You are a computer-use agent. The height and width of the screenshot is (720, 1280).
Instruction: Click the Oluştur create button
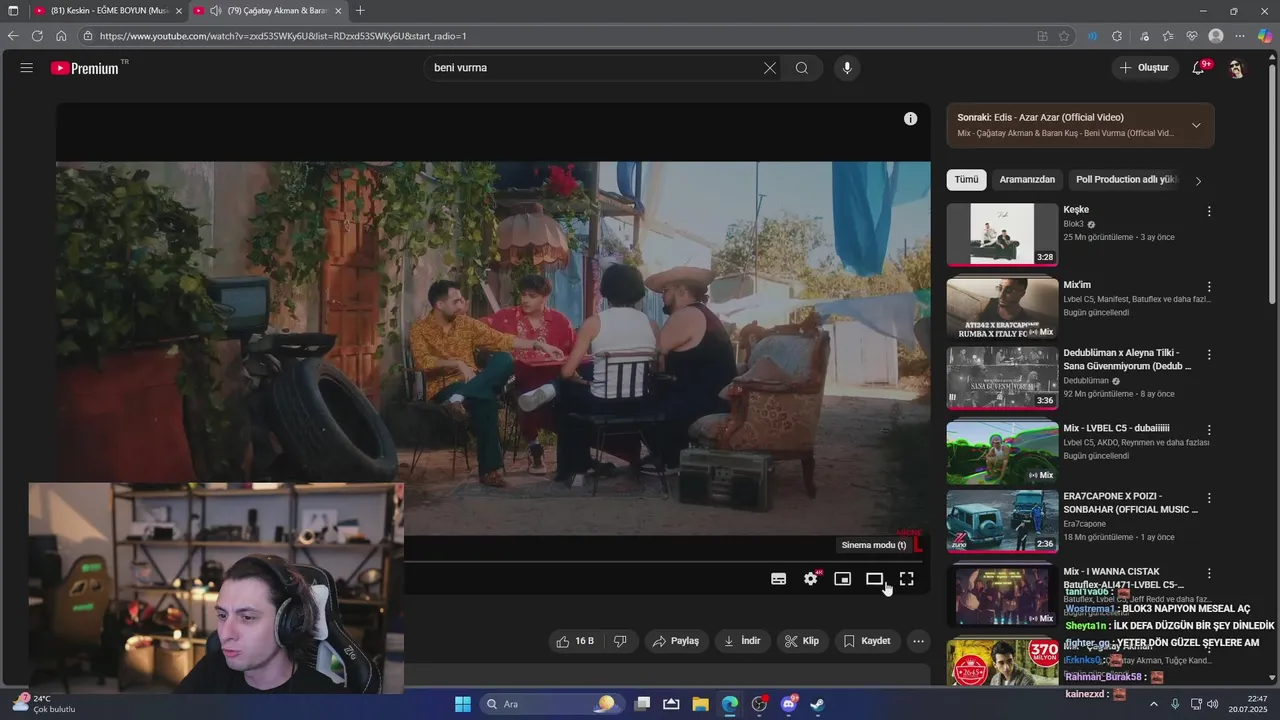pos(1144,68)
